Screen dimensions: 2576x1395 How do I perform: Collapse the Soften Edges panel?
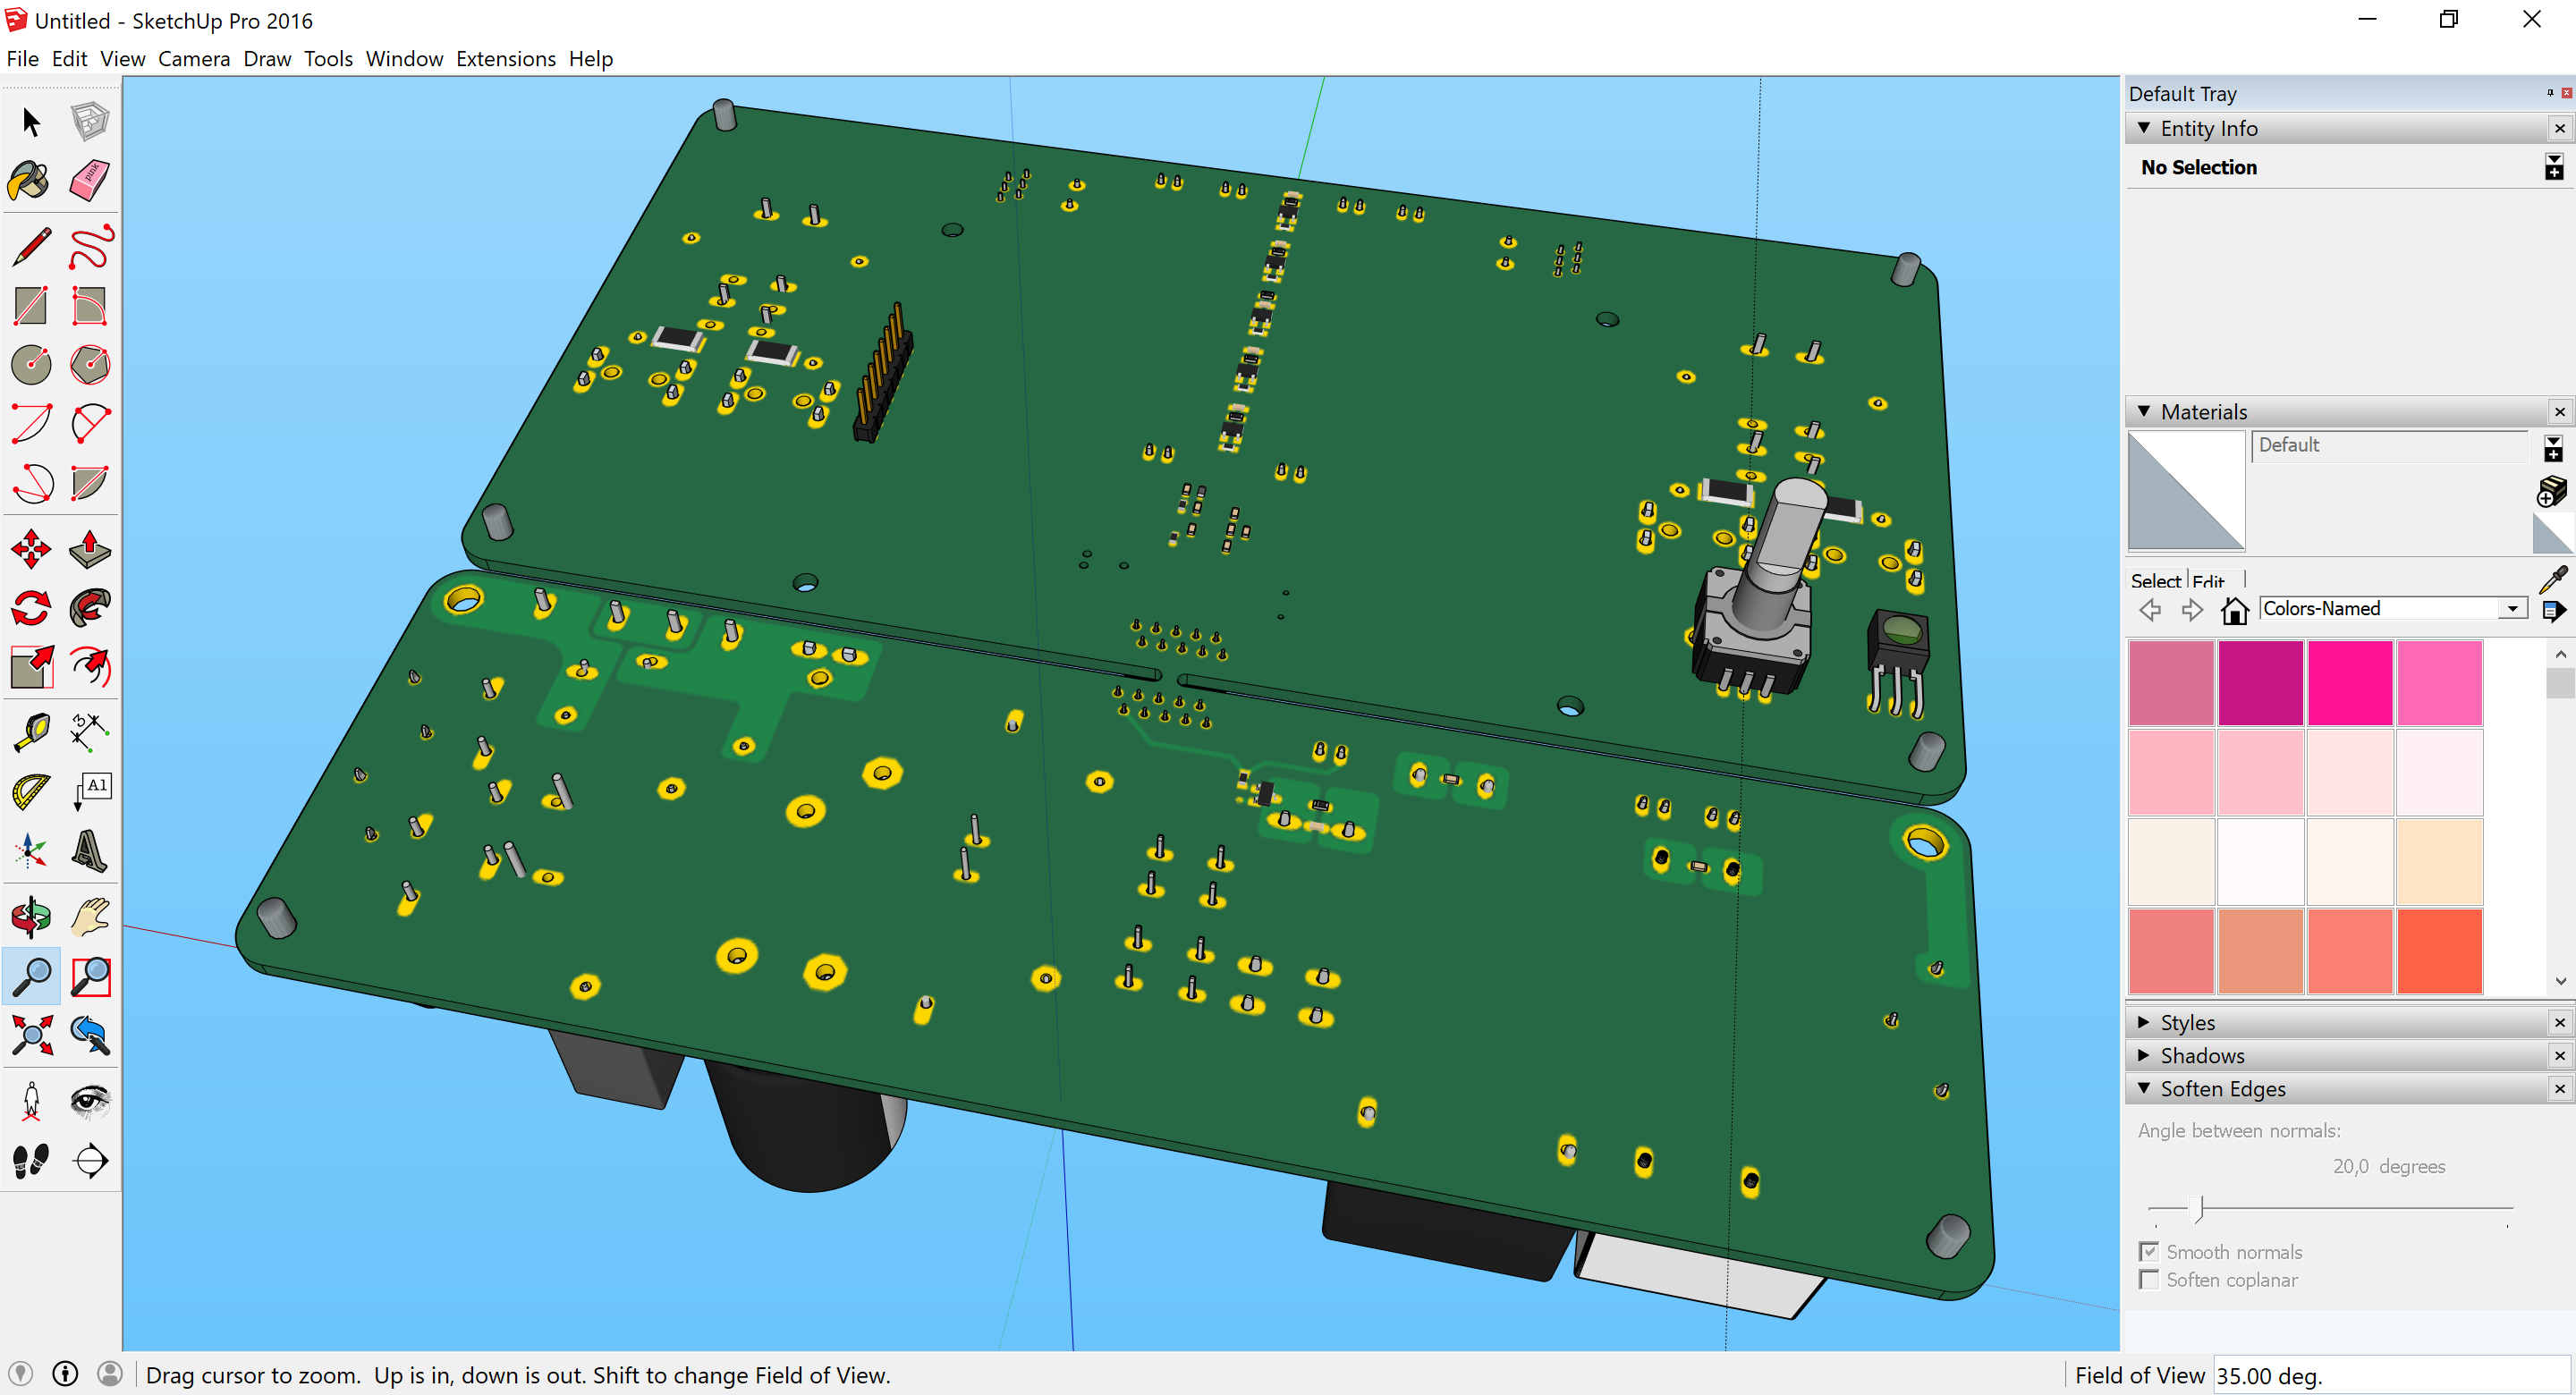point(2144,1088)
